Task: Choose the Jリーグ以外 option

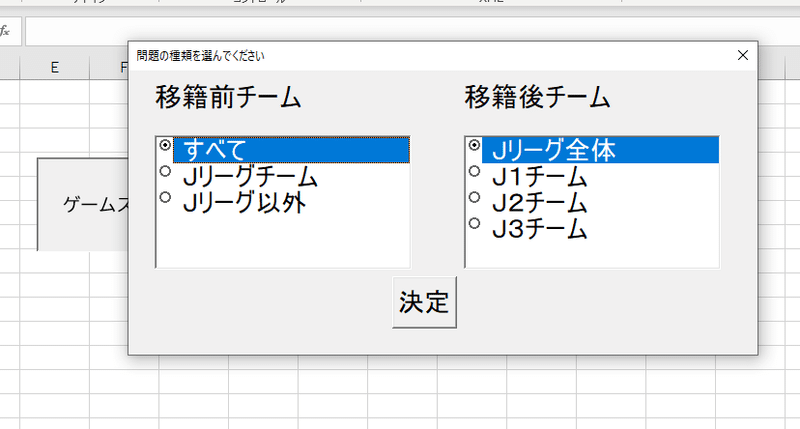Action: [283, 203]
